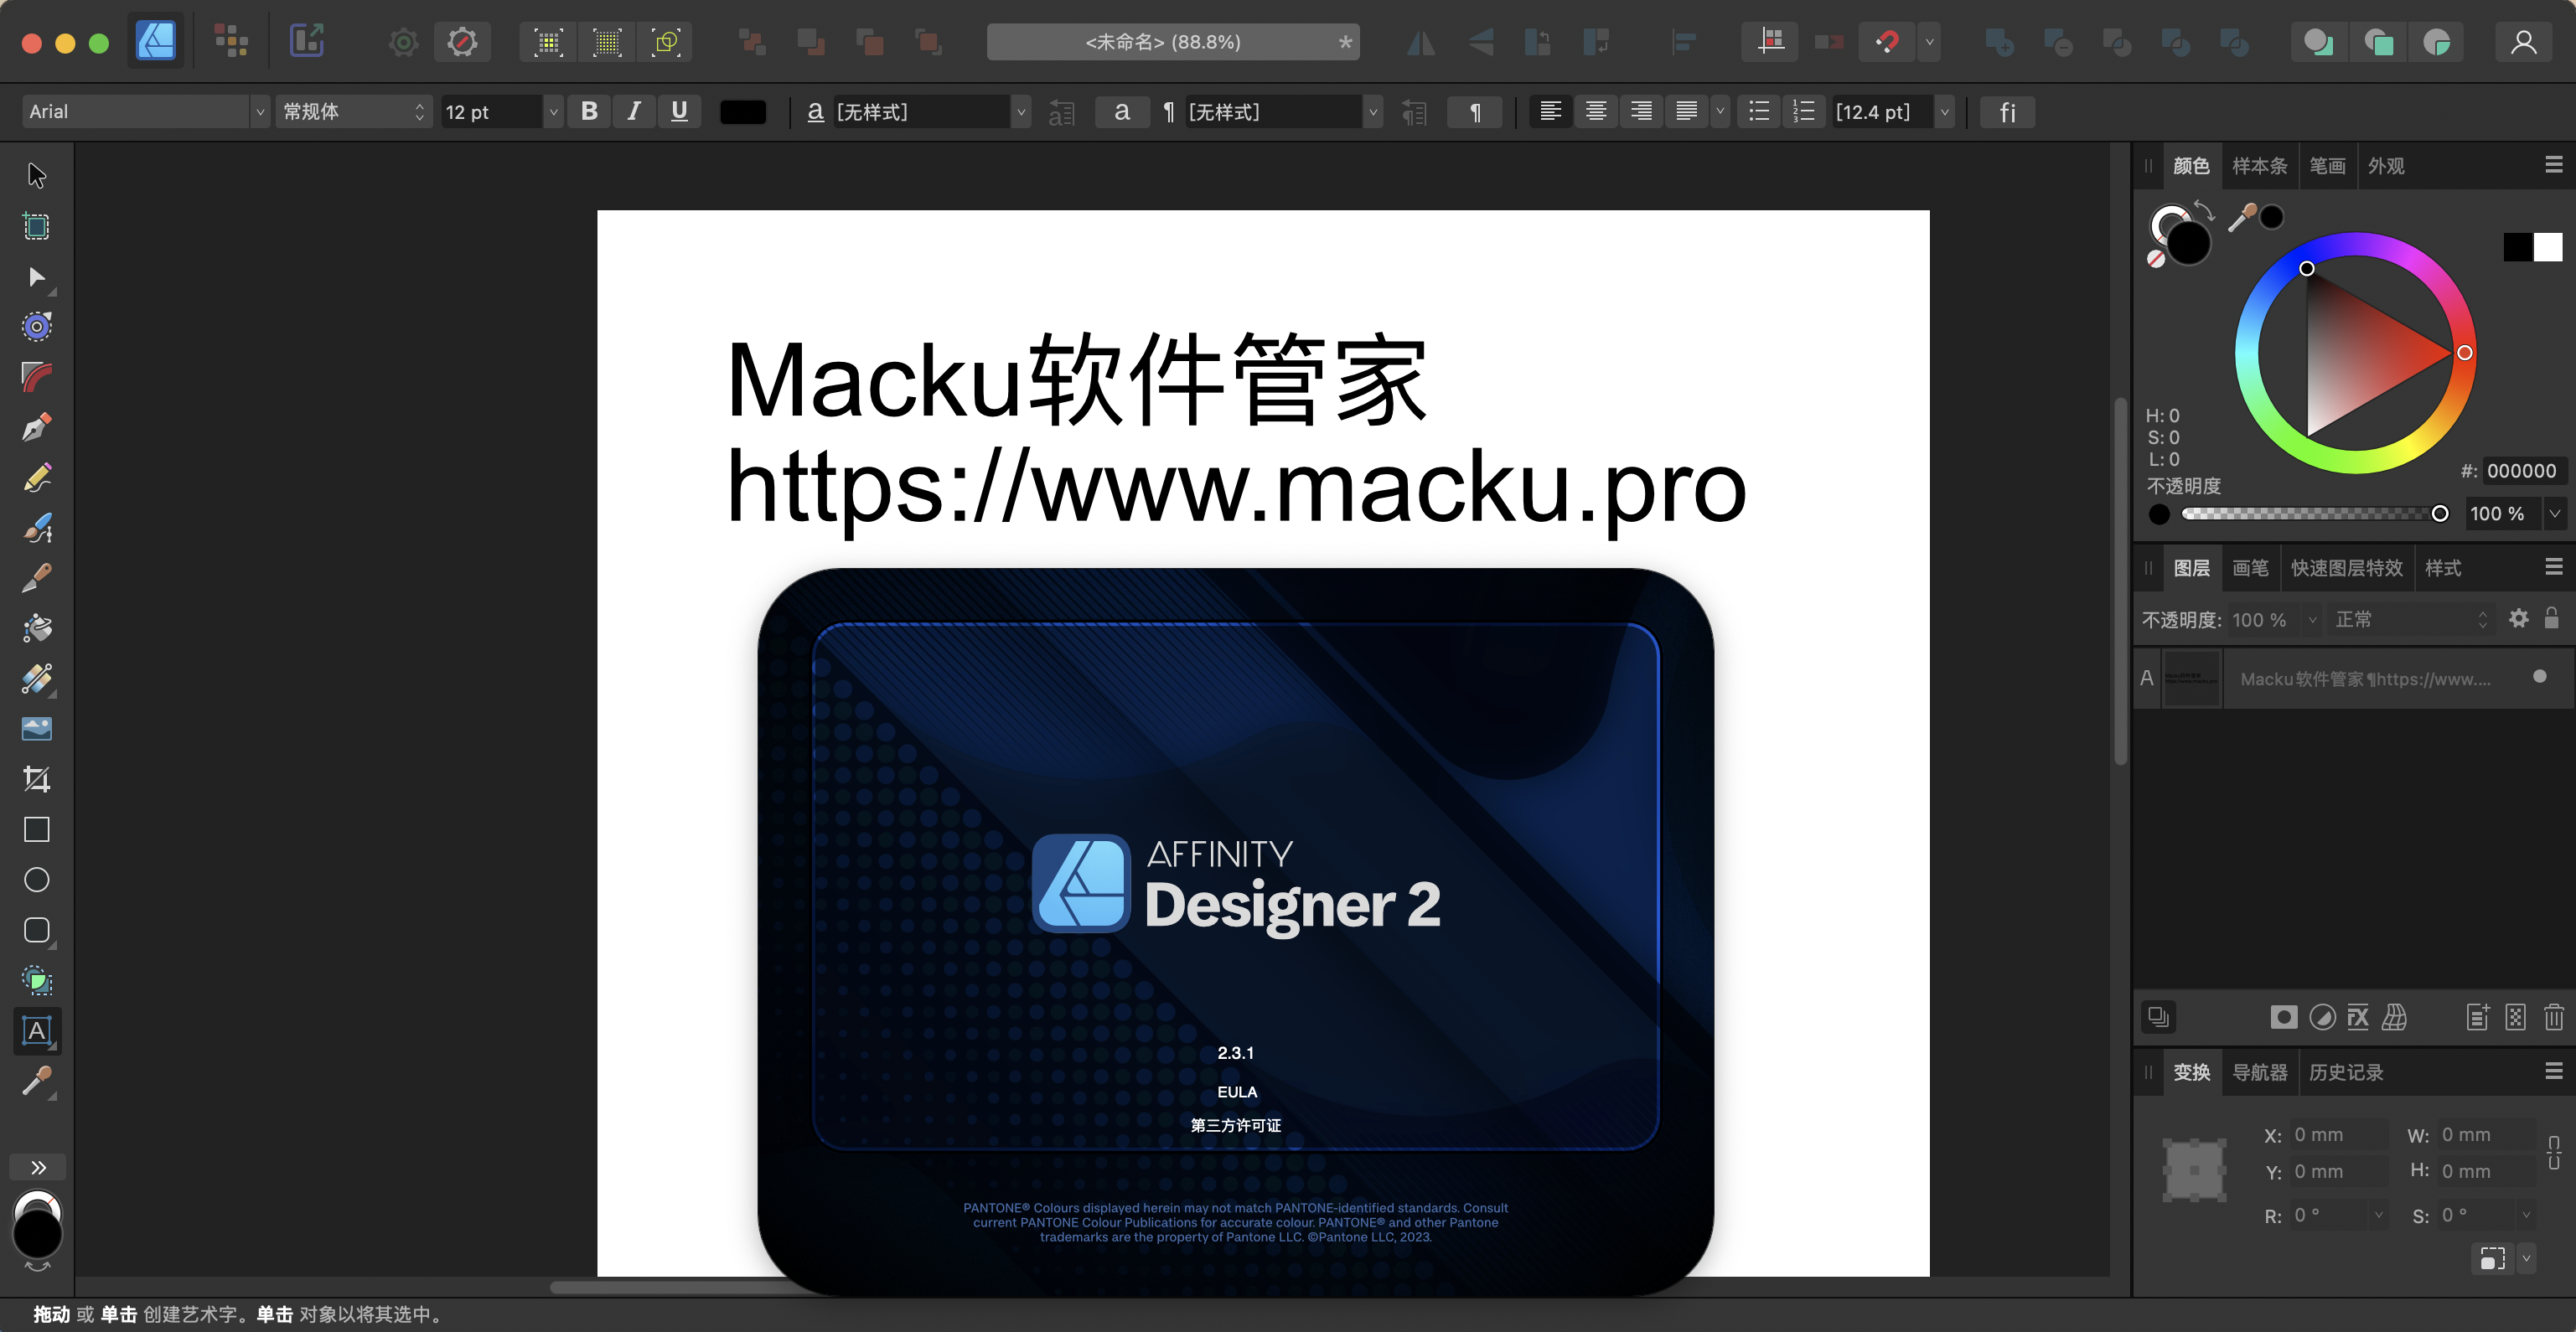Align text left button

coord(1551,111)
